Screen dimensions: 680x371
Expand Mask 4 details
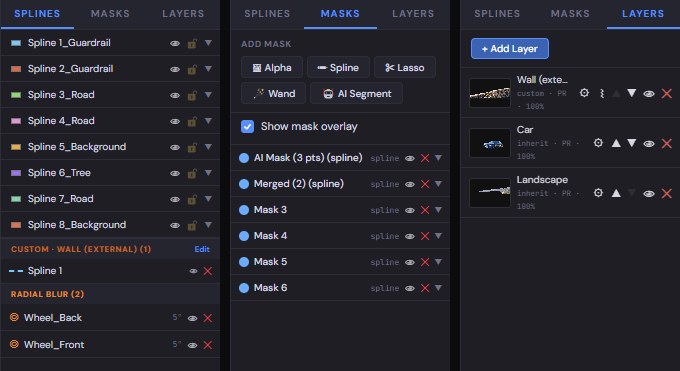[x=438, y=236]
